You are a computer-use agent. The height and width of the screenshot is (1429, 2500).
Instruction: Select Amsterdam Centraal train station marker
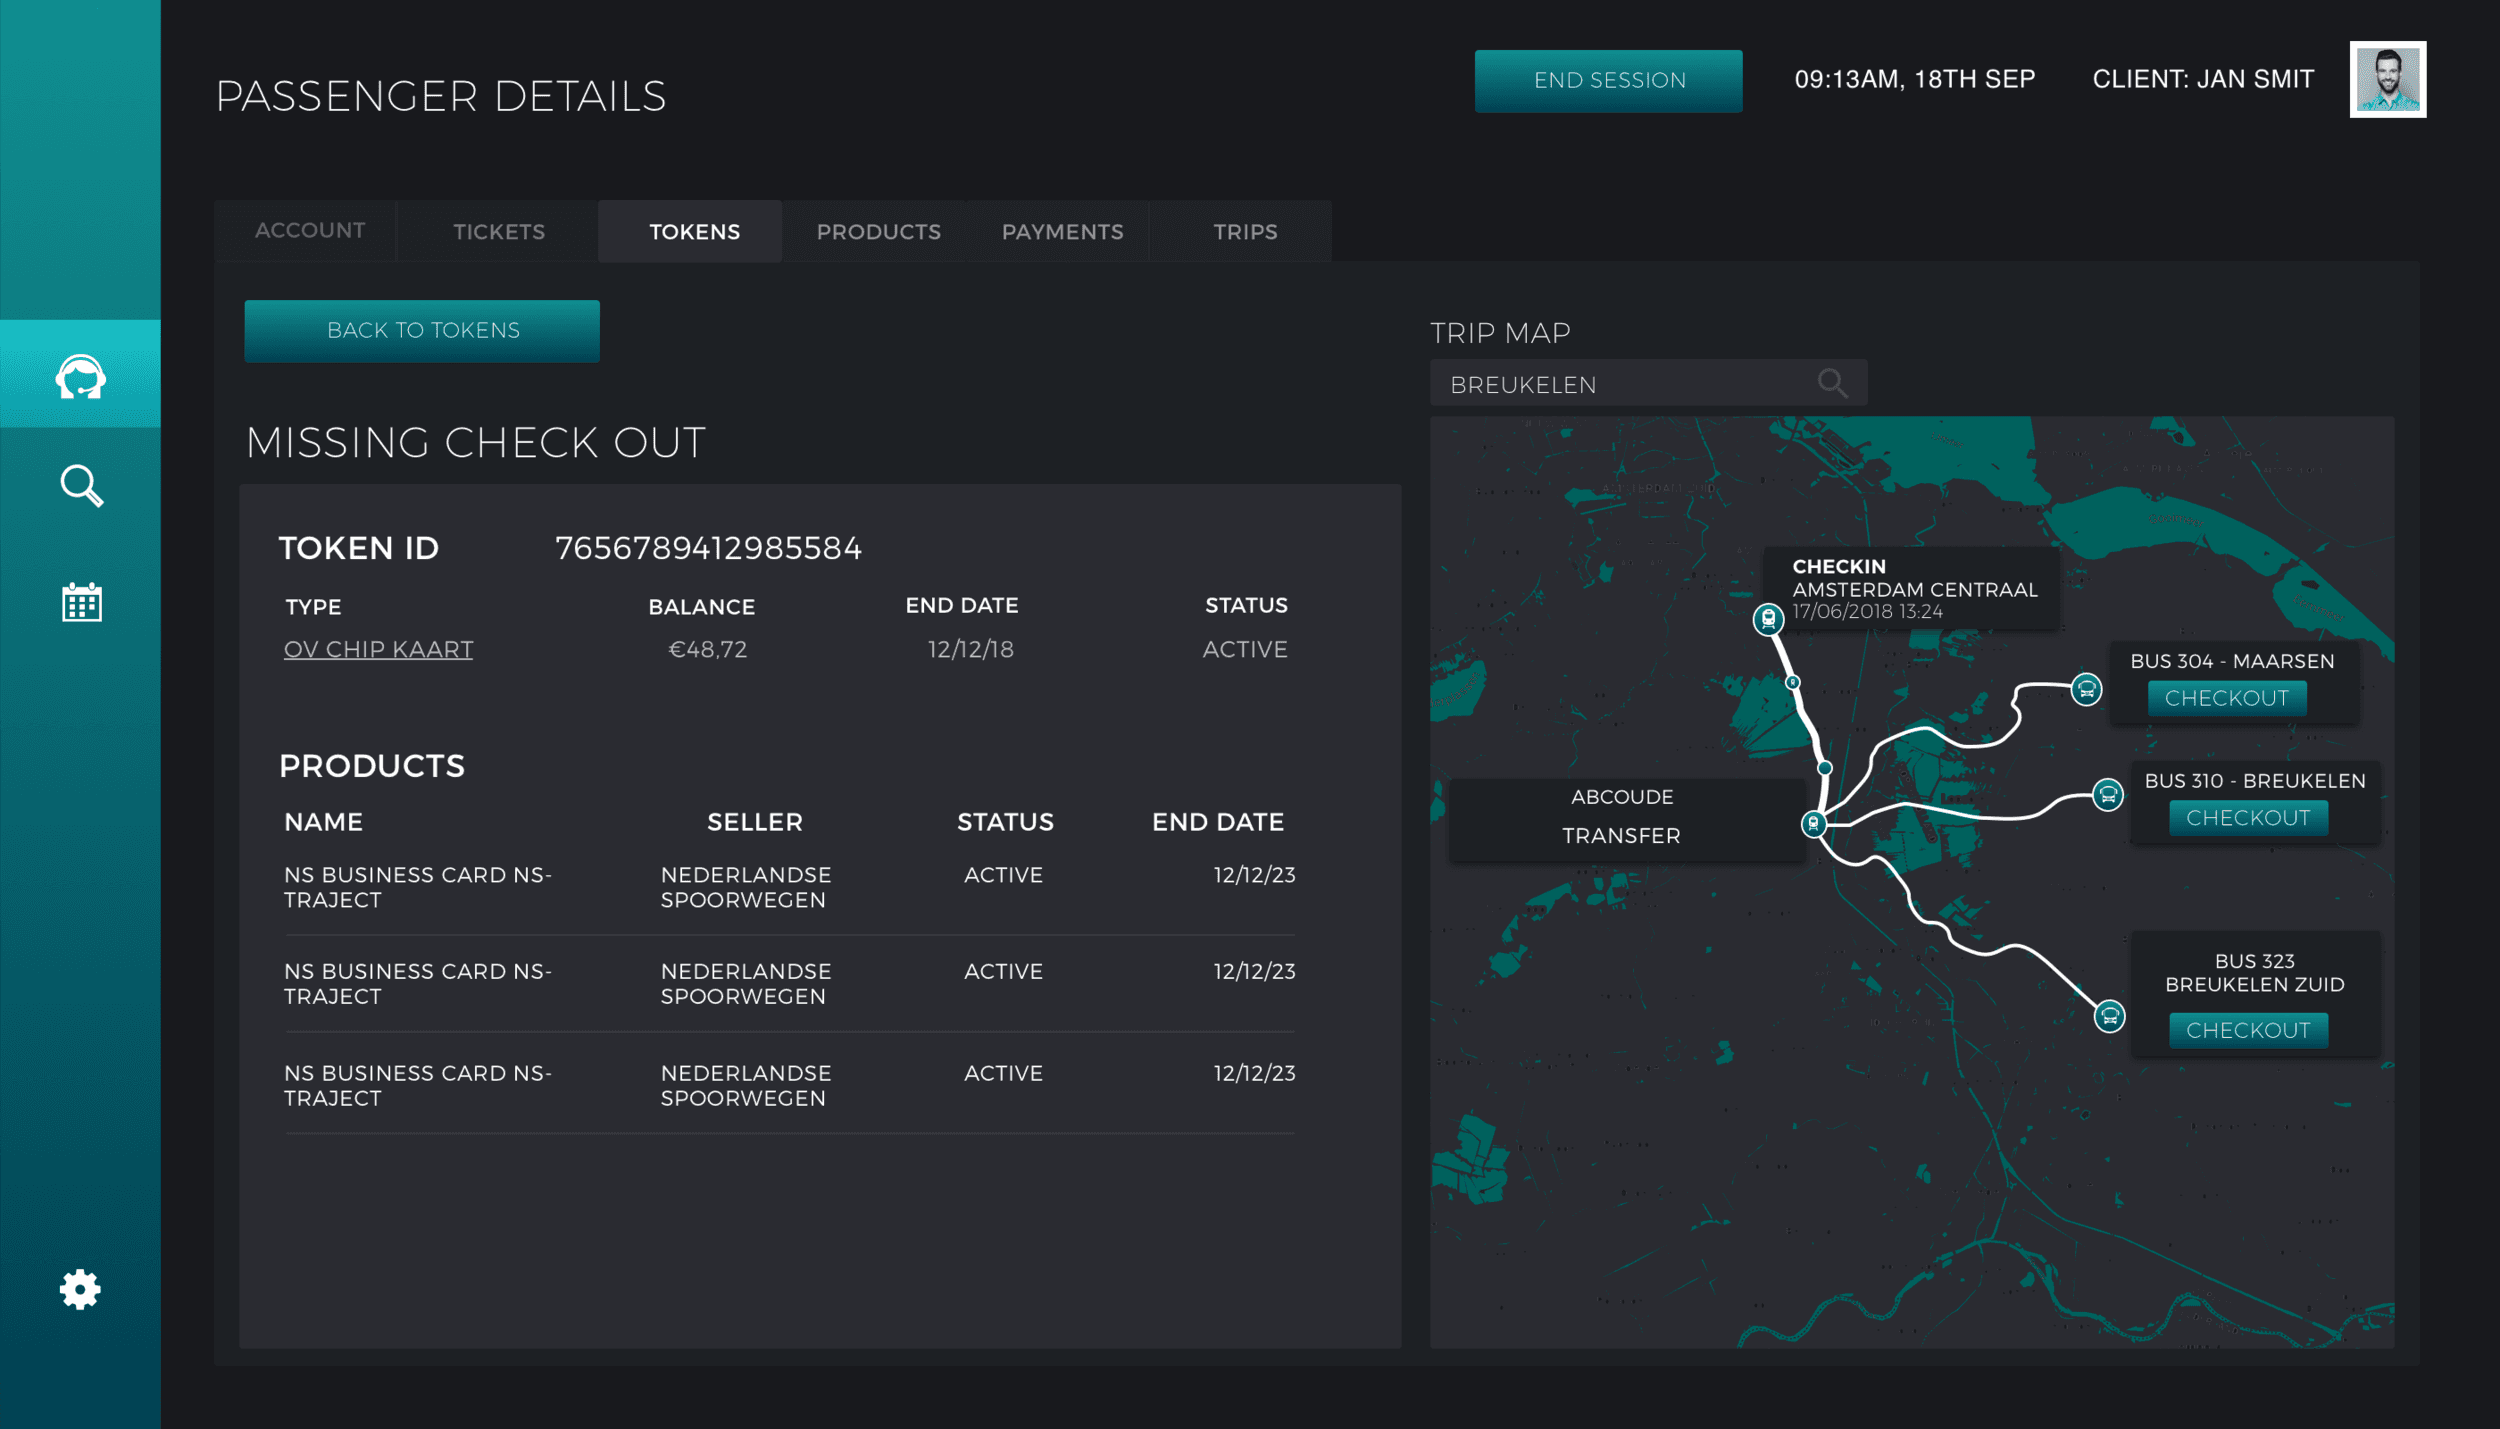[1768, 619]
